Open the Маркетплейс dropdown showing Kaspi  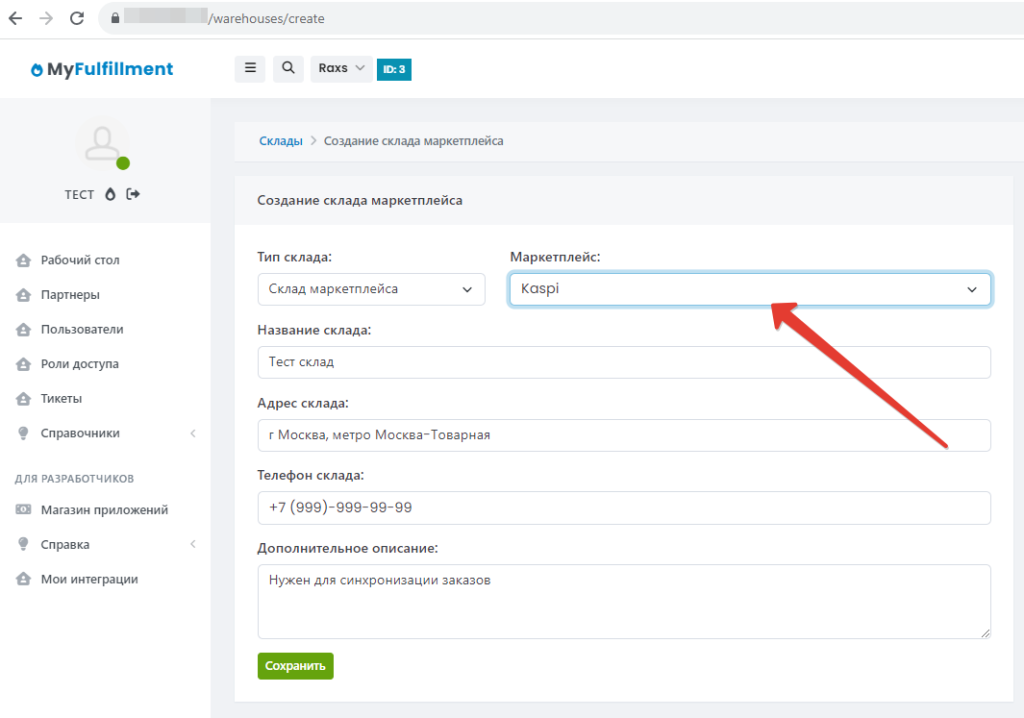[x=750, y=289]
